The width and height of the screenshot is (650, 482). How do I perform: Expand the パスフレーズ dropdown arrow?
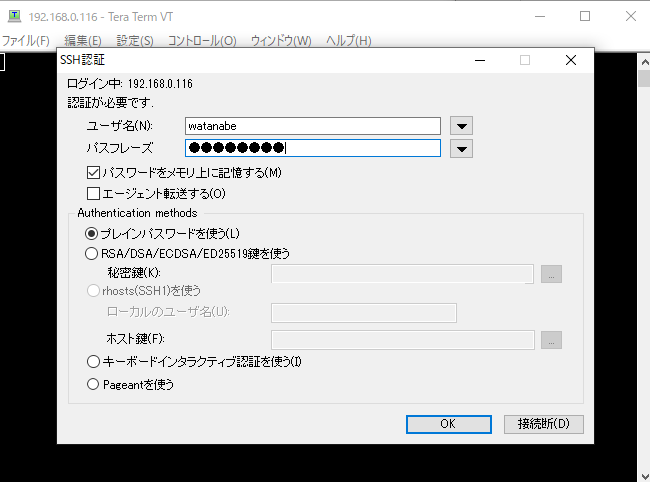(460, 148)
